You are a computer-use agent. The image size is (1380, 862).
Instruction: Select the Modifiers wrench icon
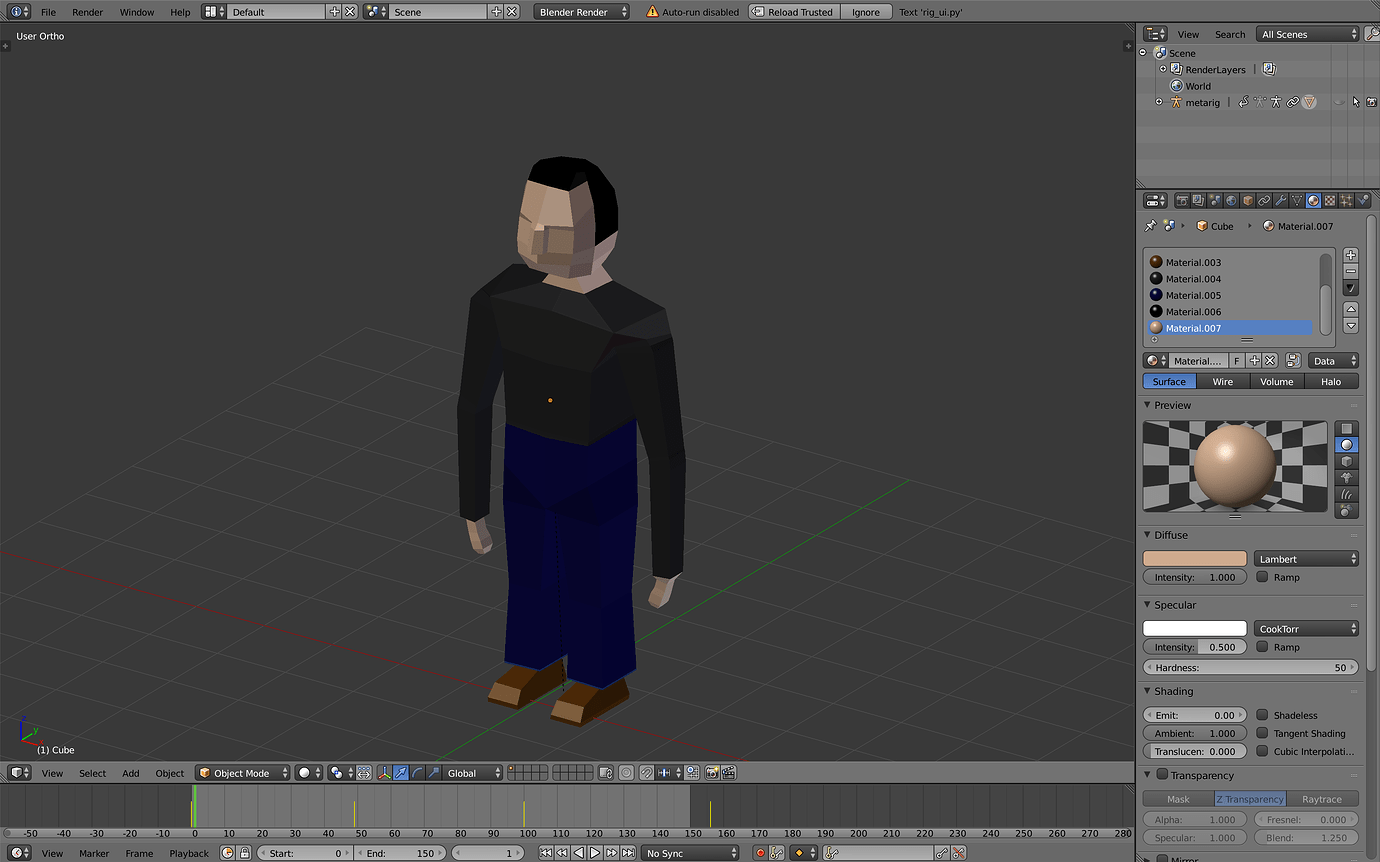[1282, 200]
